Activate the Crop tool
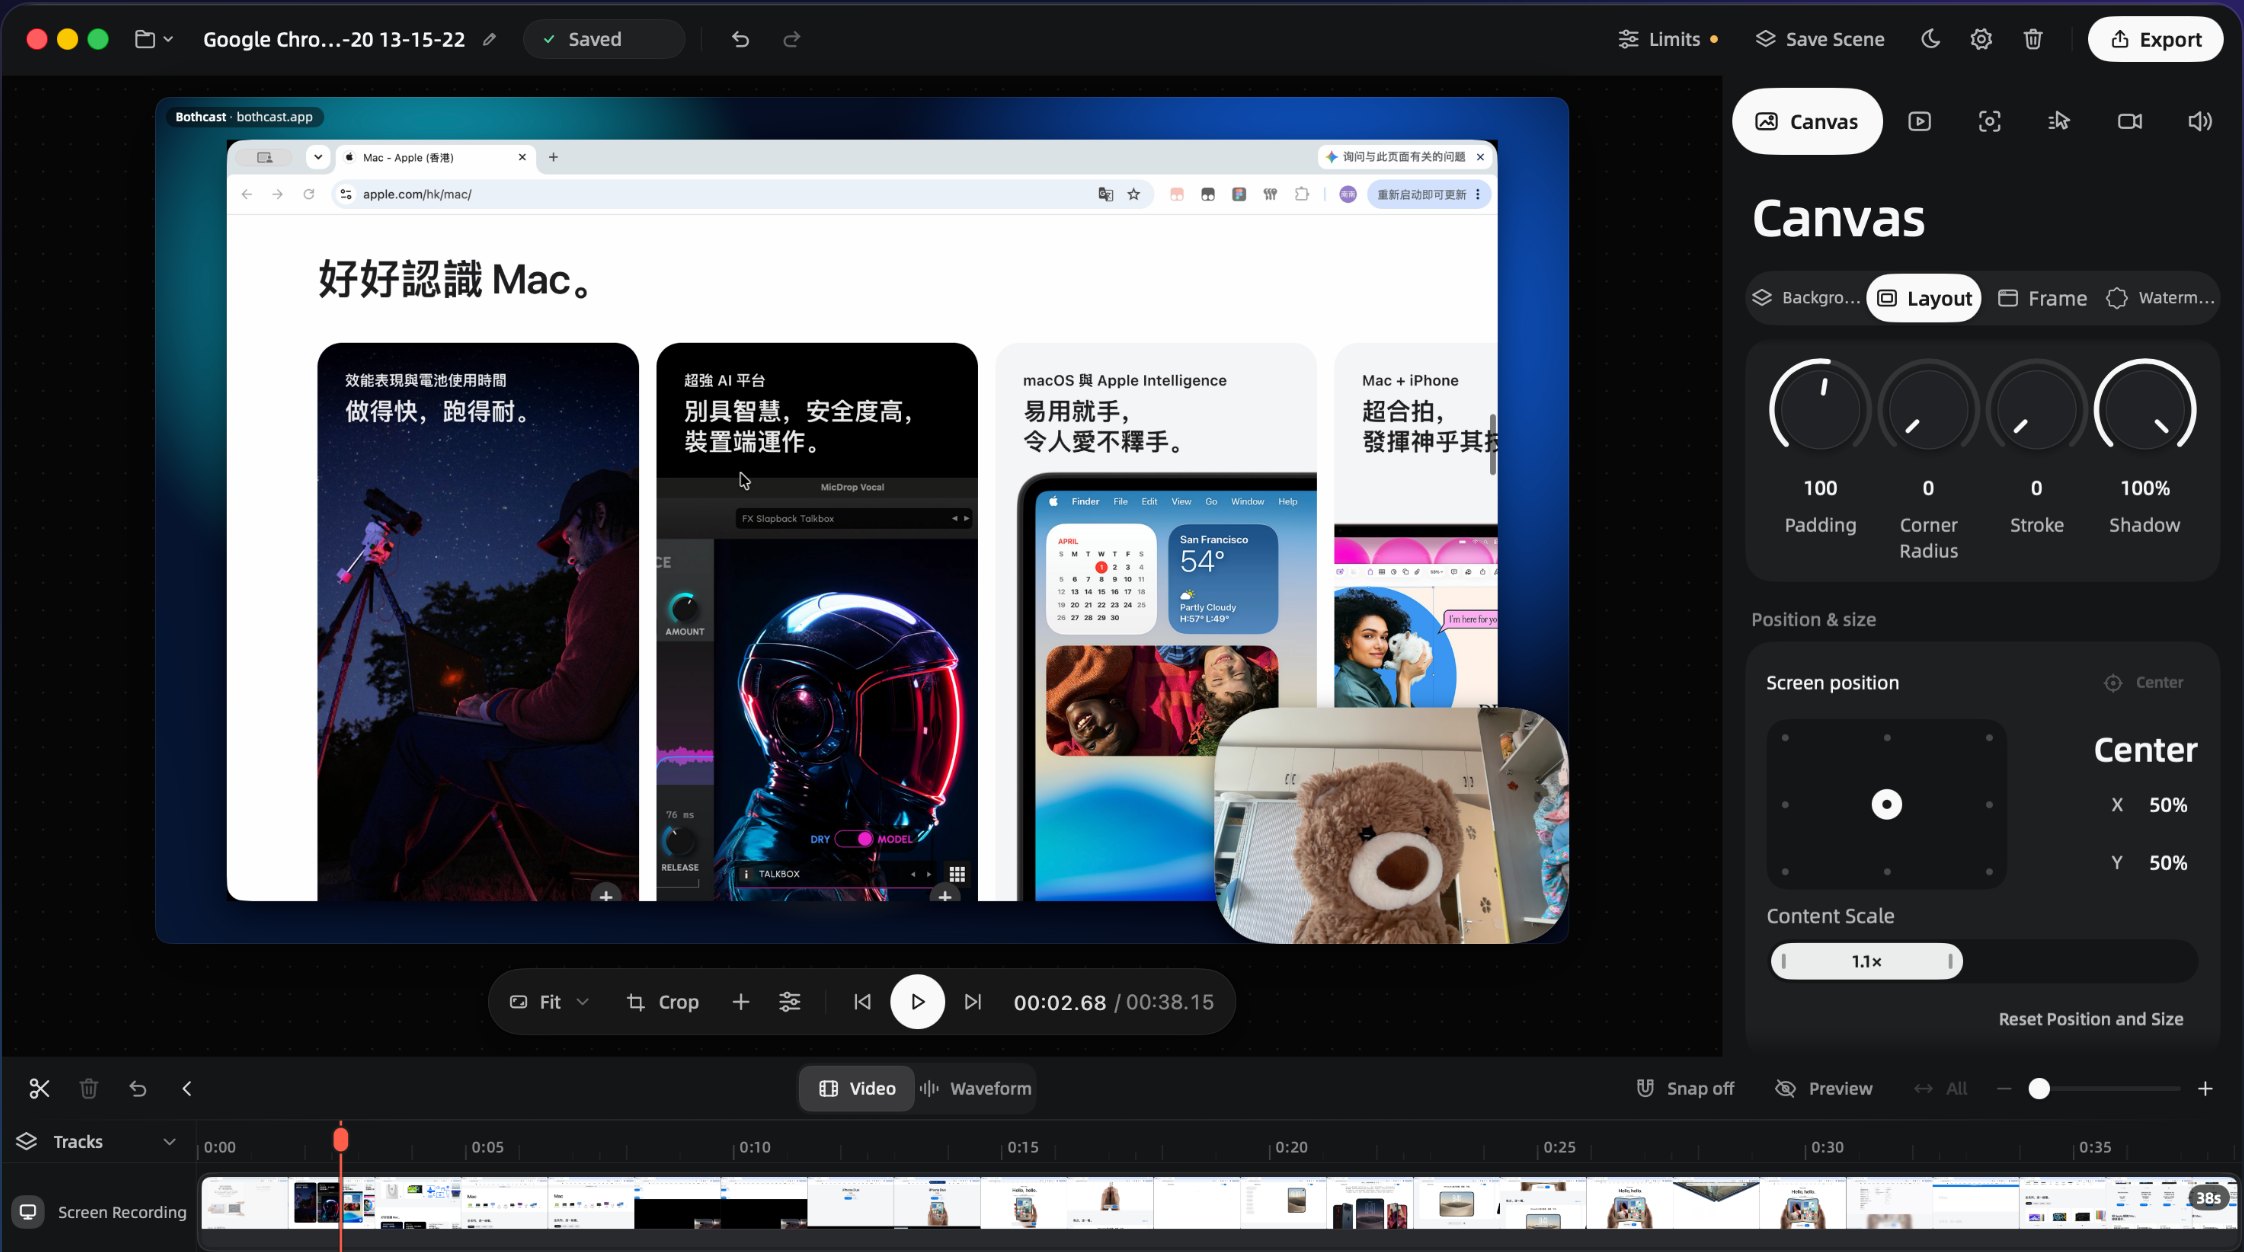The image size is (2244, 1252). click(662, 1001)
